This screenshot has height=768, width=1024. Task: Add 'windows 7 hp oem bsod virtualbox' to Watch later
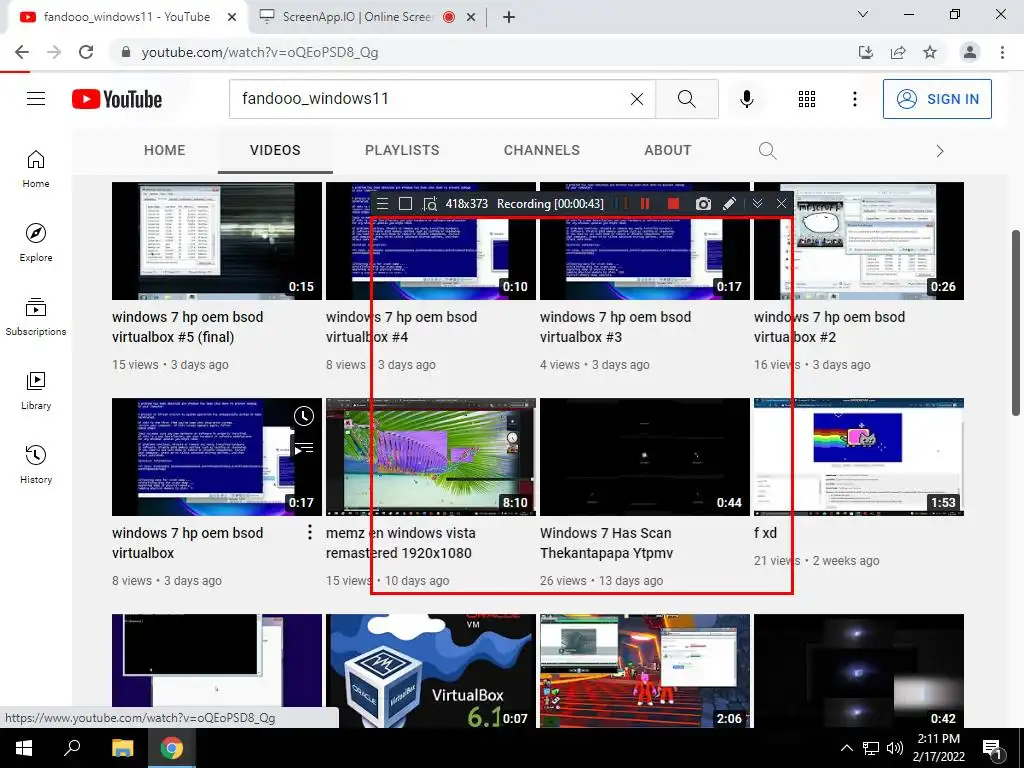click(x=304, y=416)
